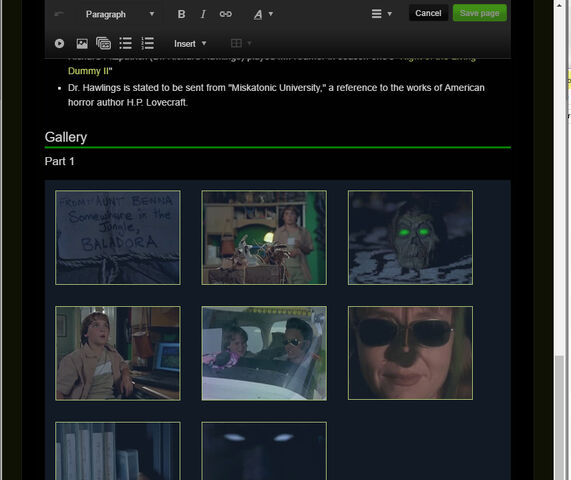
Task: Select the Miskatonic University trivia bullet text
Action: pos(276,95)
